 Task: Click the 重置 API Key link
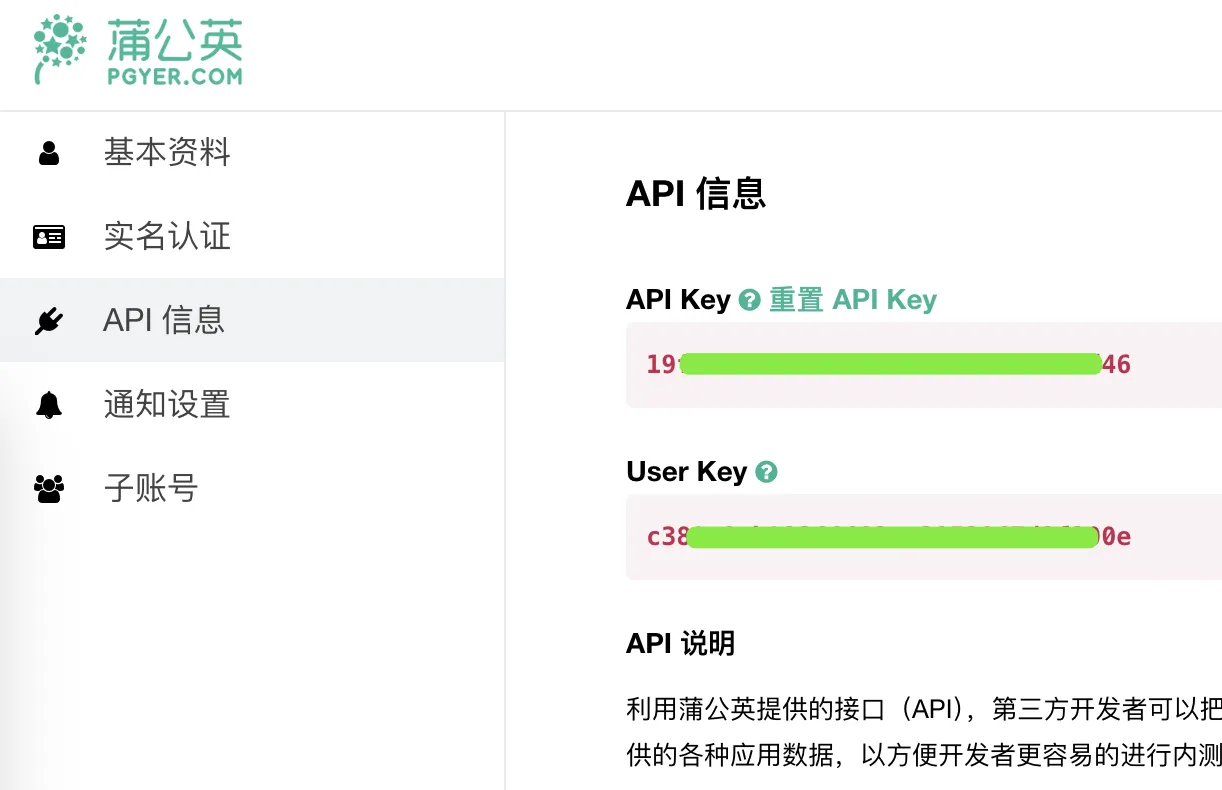(x=852, y=300)
